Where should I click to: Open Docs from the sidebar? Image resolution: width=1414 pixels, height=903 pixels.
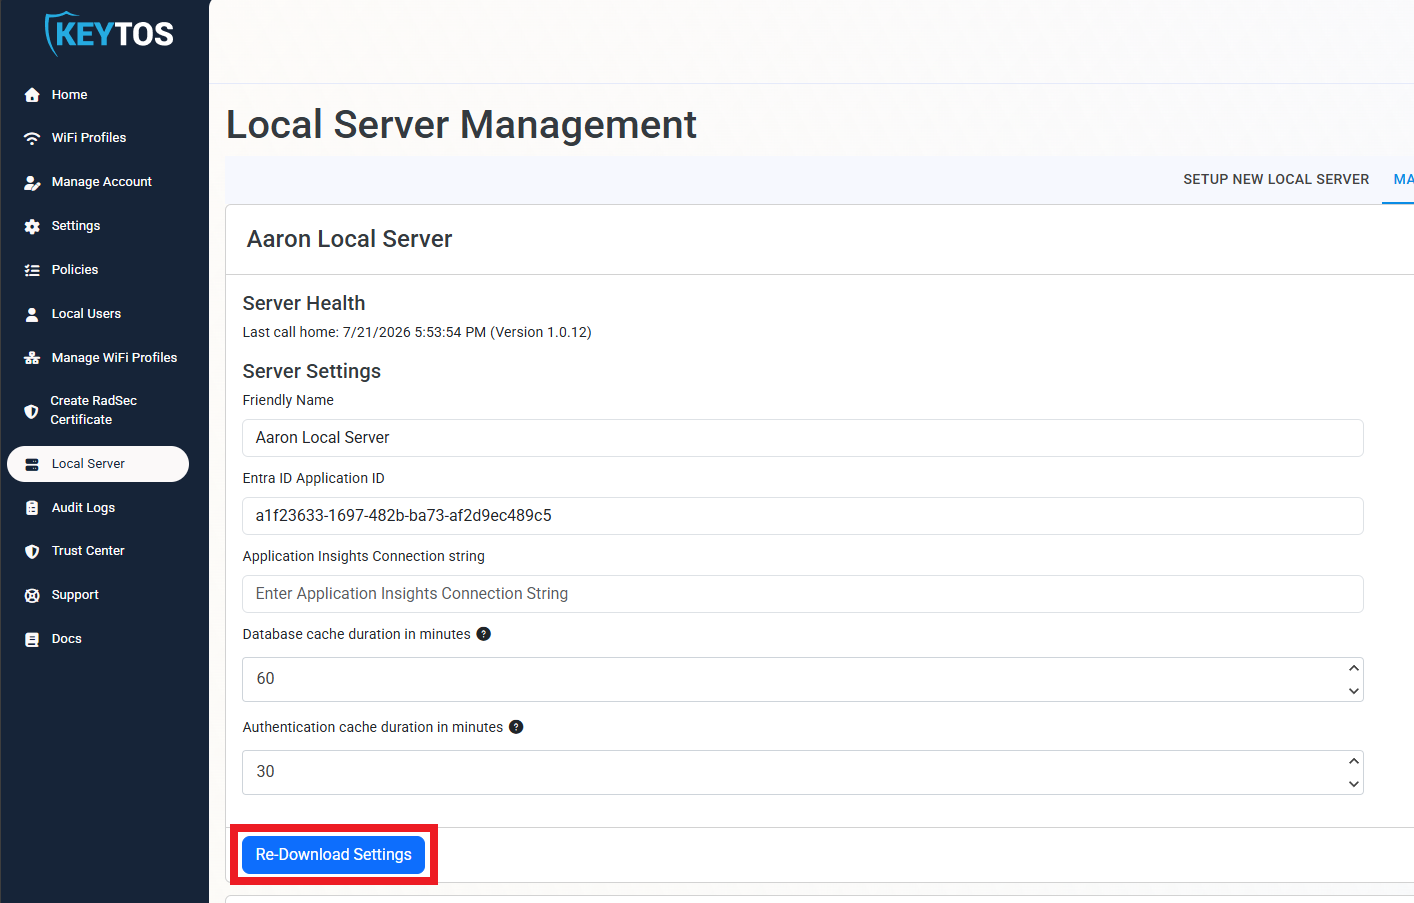pyautogui.click(x=67, y=639)
